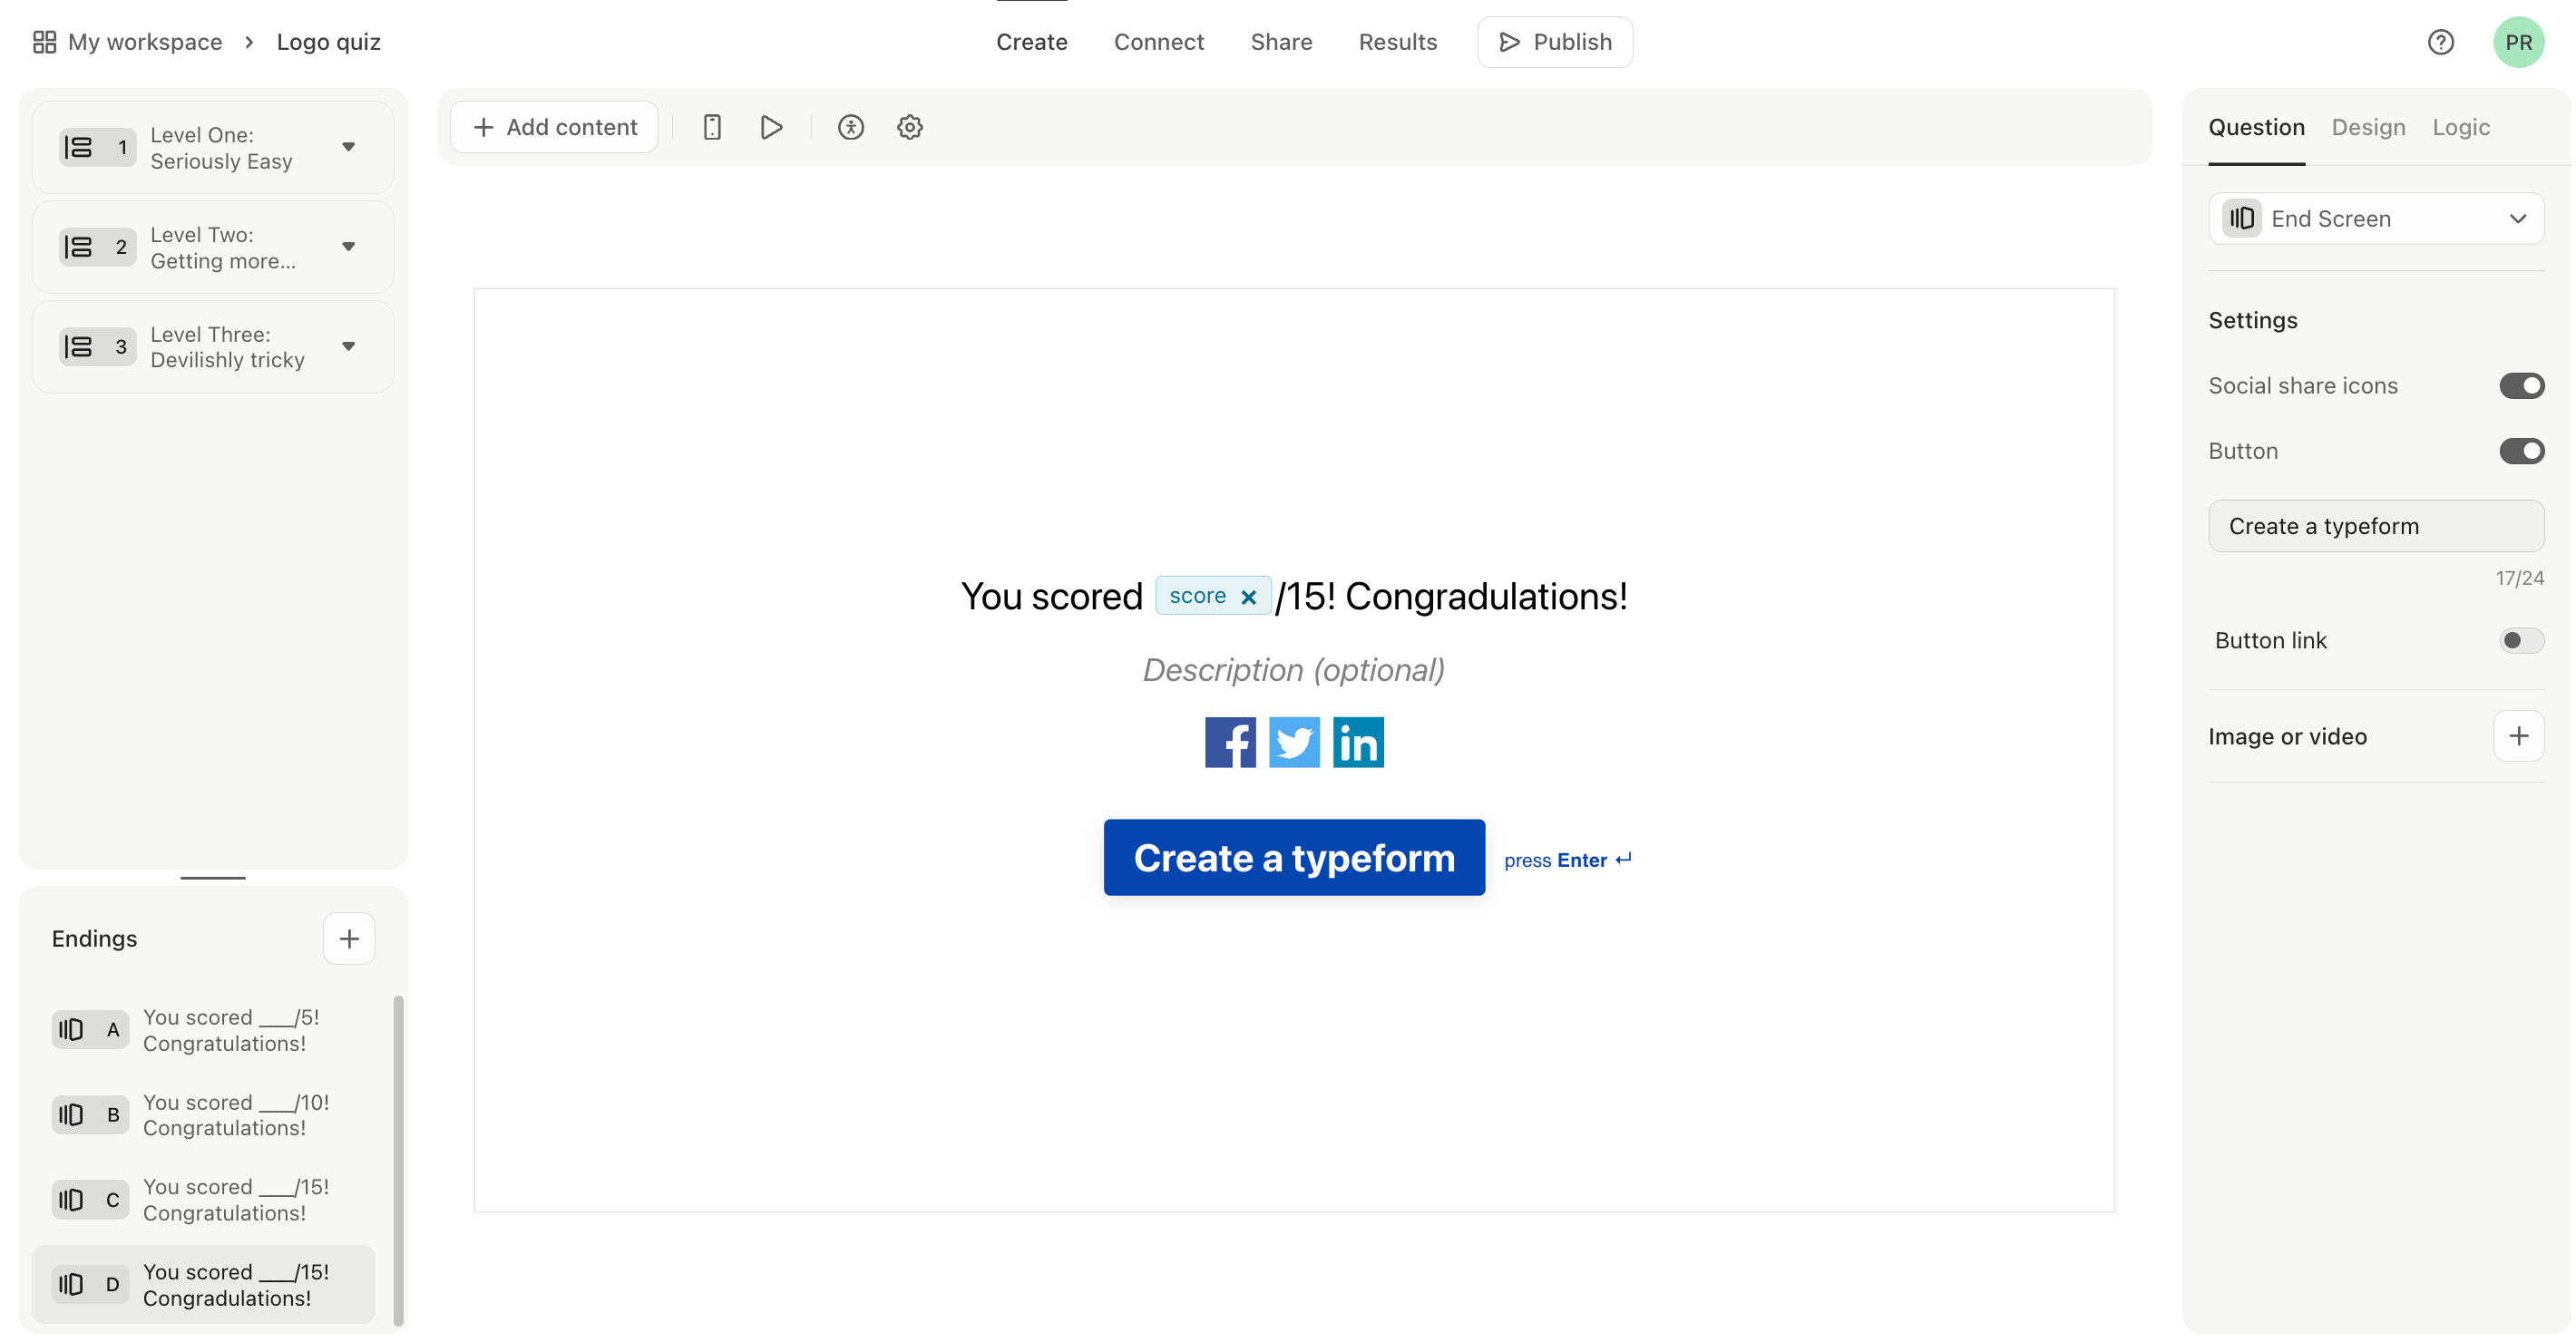Click the Add content button
The width and height of the screenshot is (2576, 1342).
tap(553, 127)
